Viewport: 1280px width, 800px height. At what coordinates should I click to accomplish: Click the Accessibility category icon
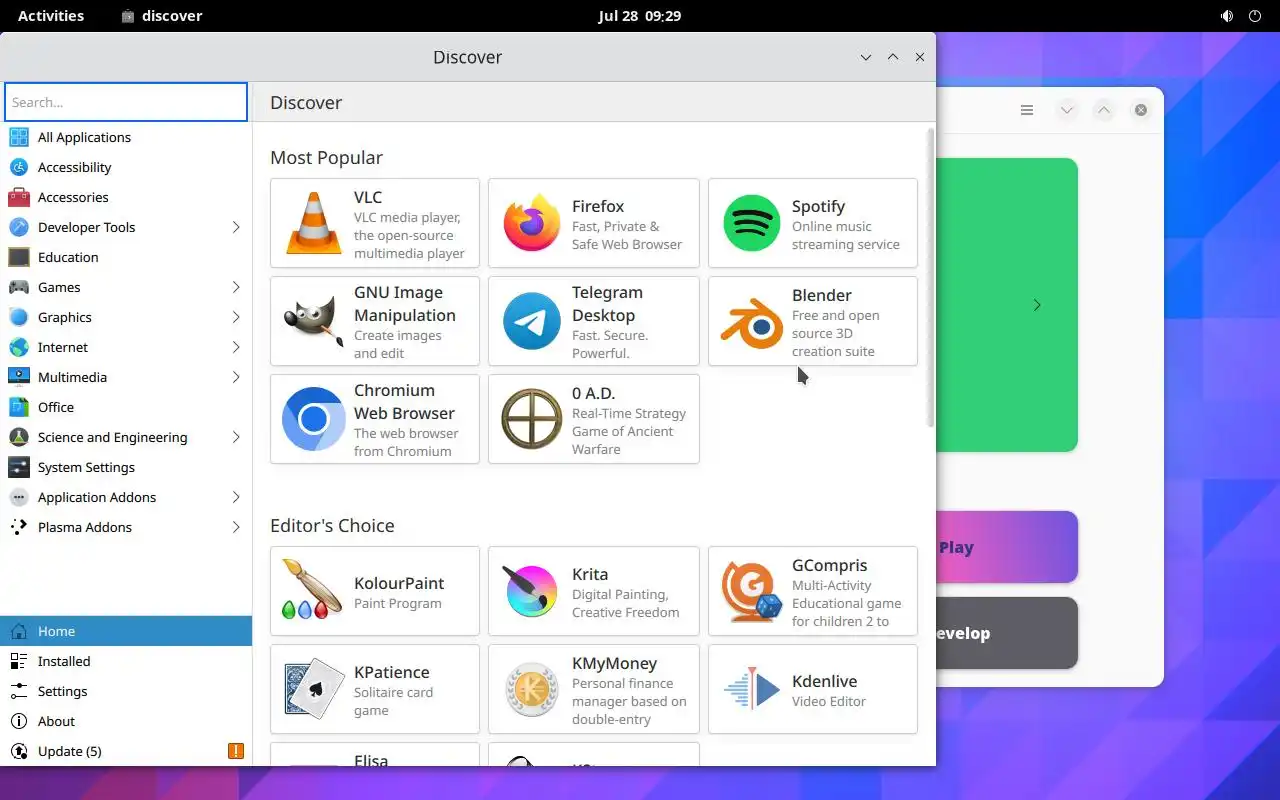(x=19, y=167)
